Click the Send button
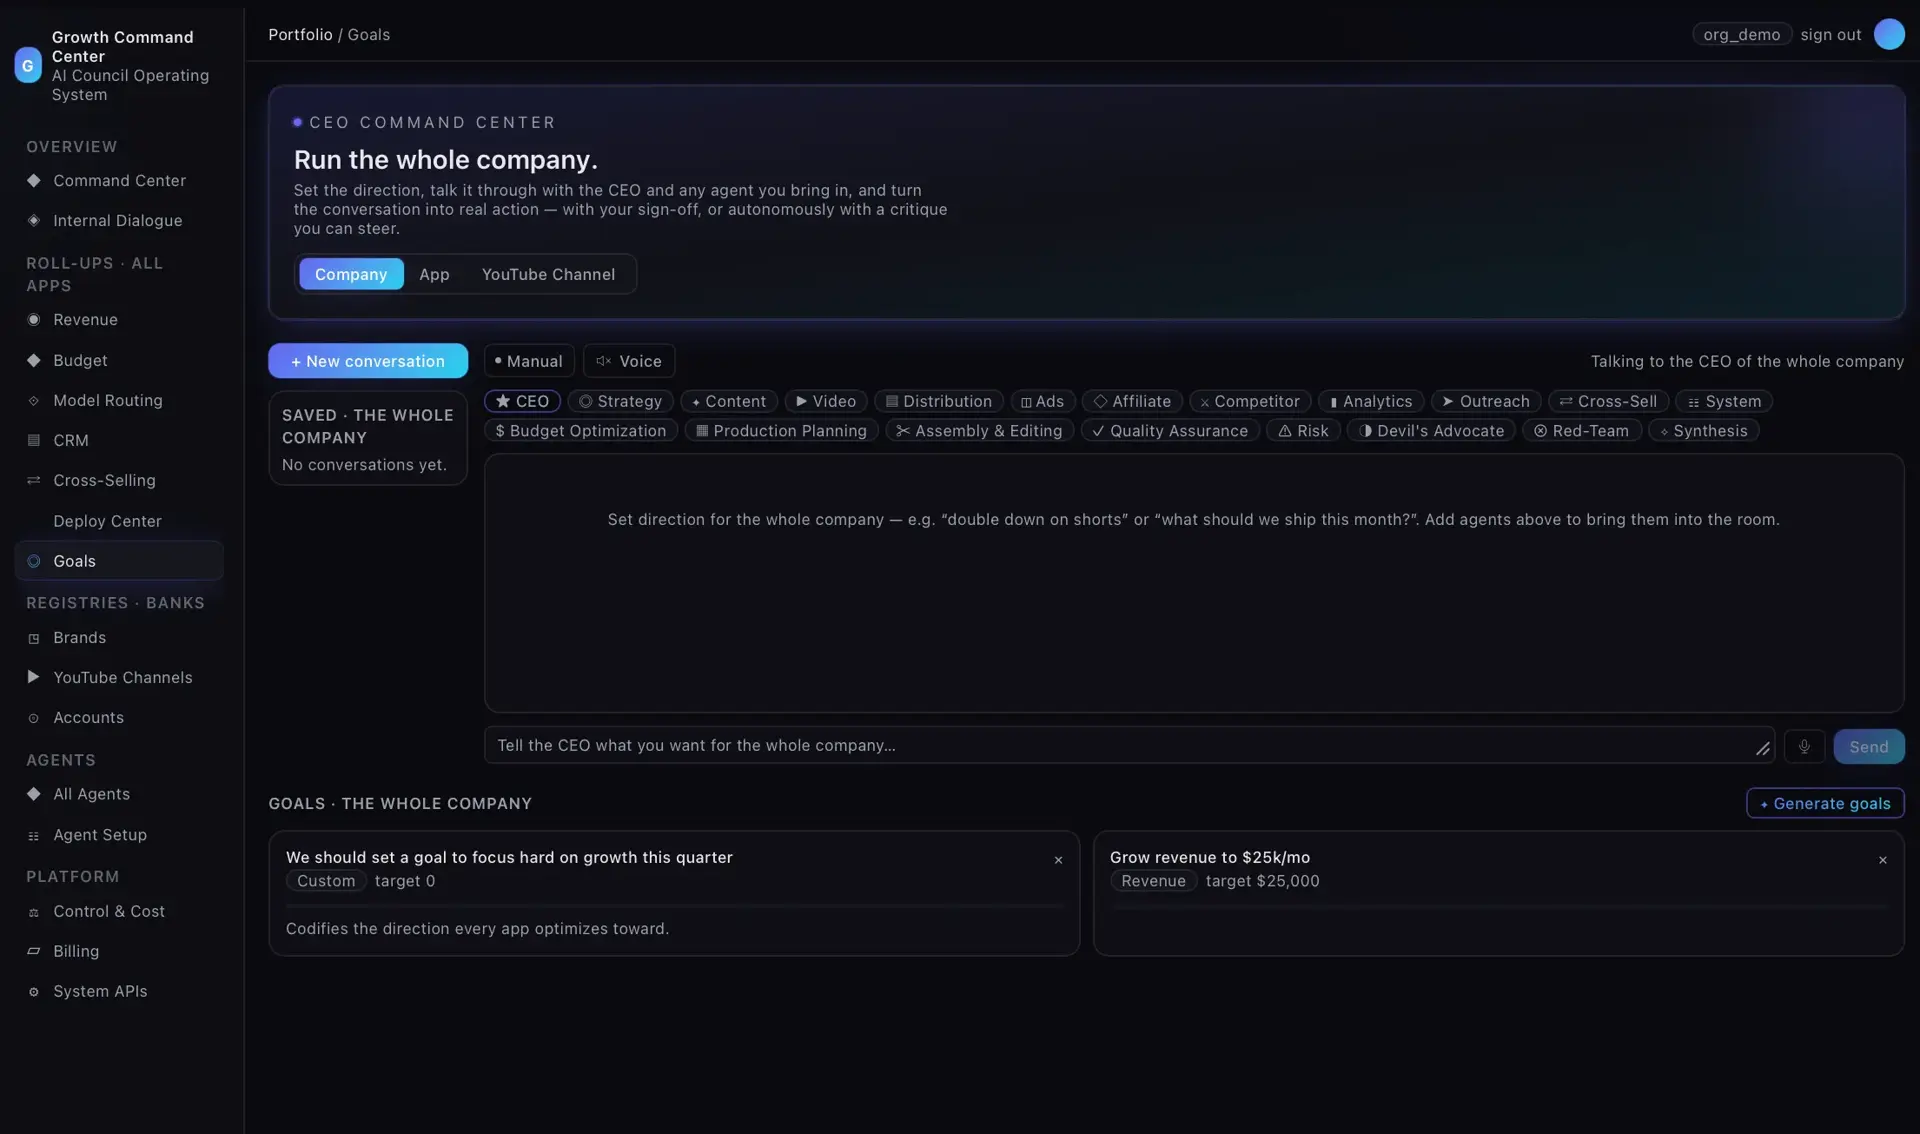1920x1134 pixels. 1868,746
